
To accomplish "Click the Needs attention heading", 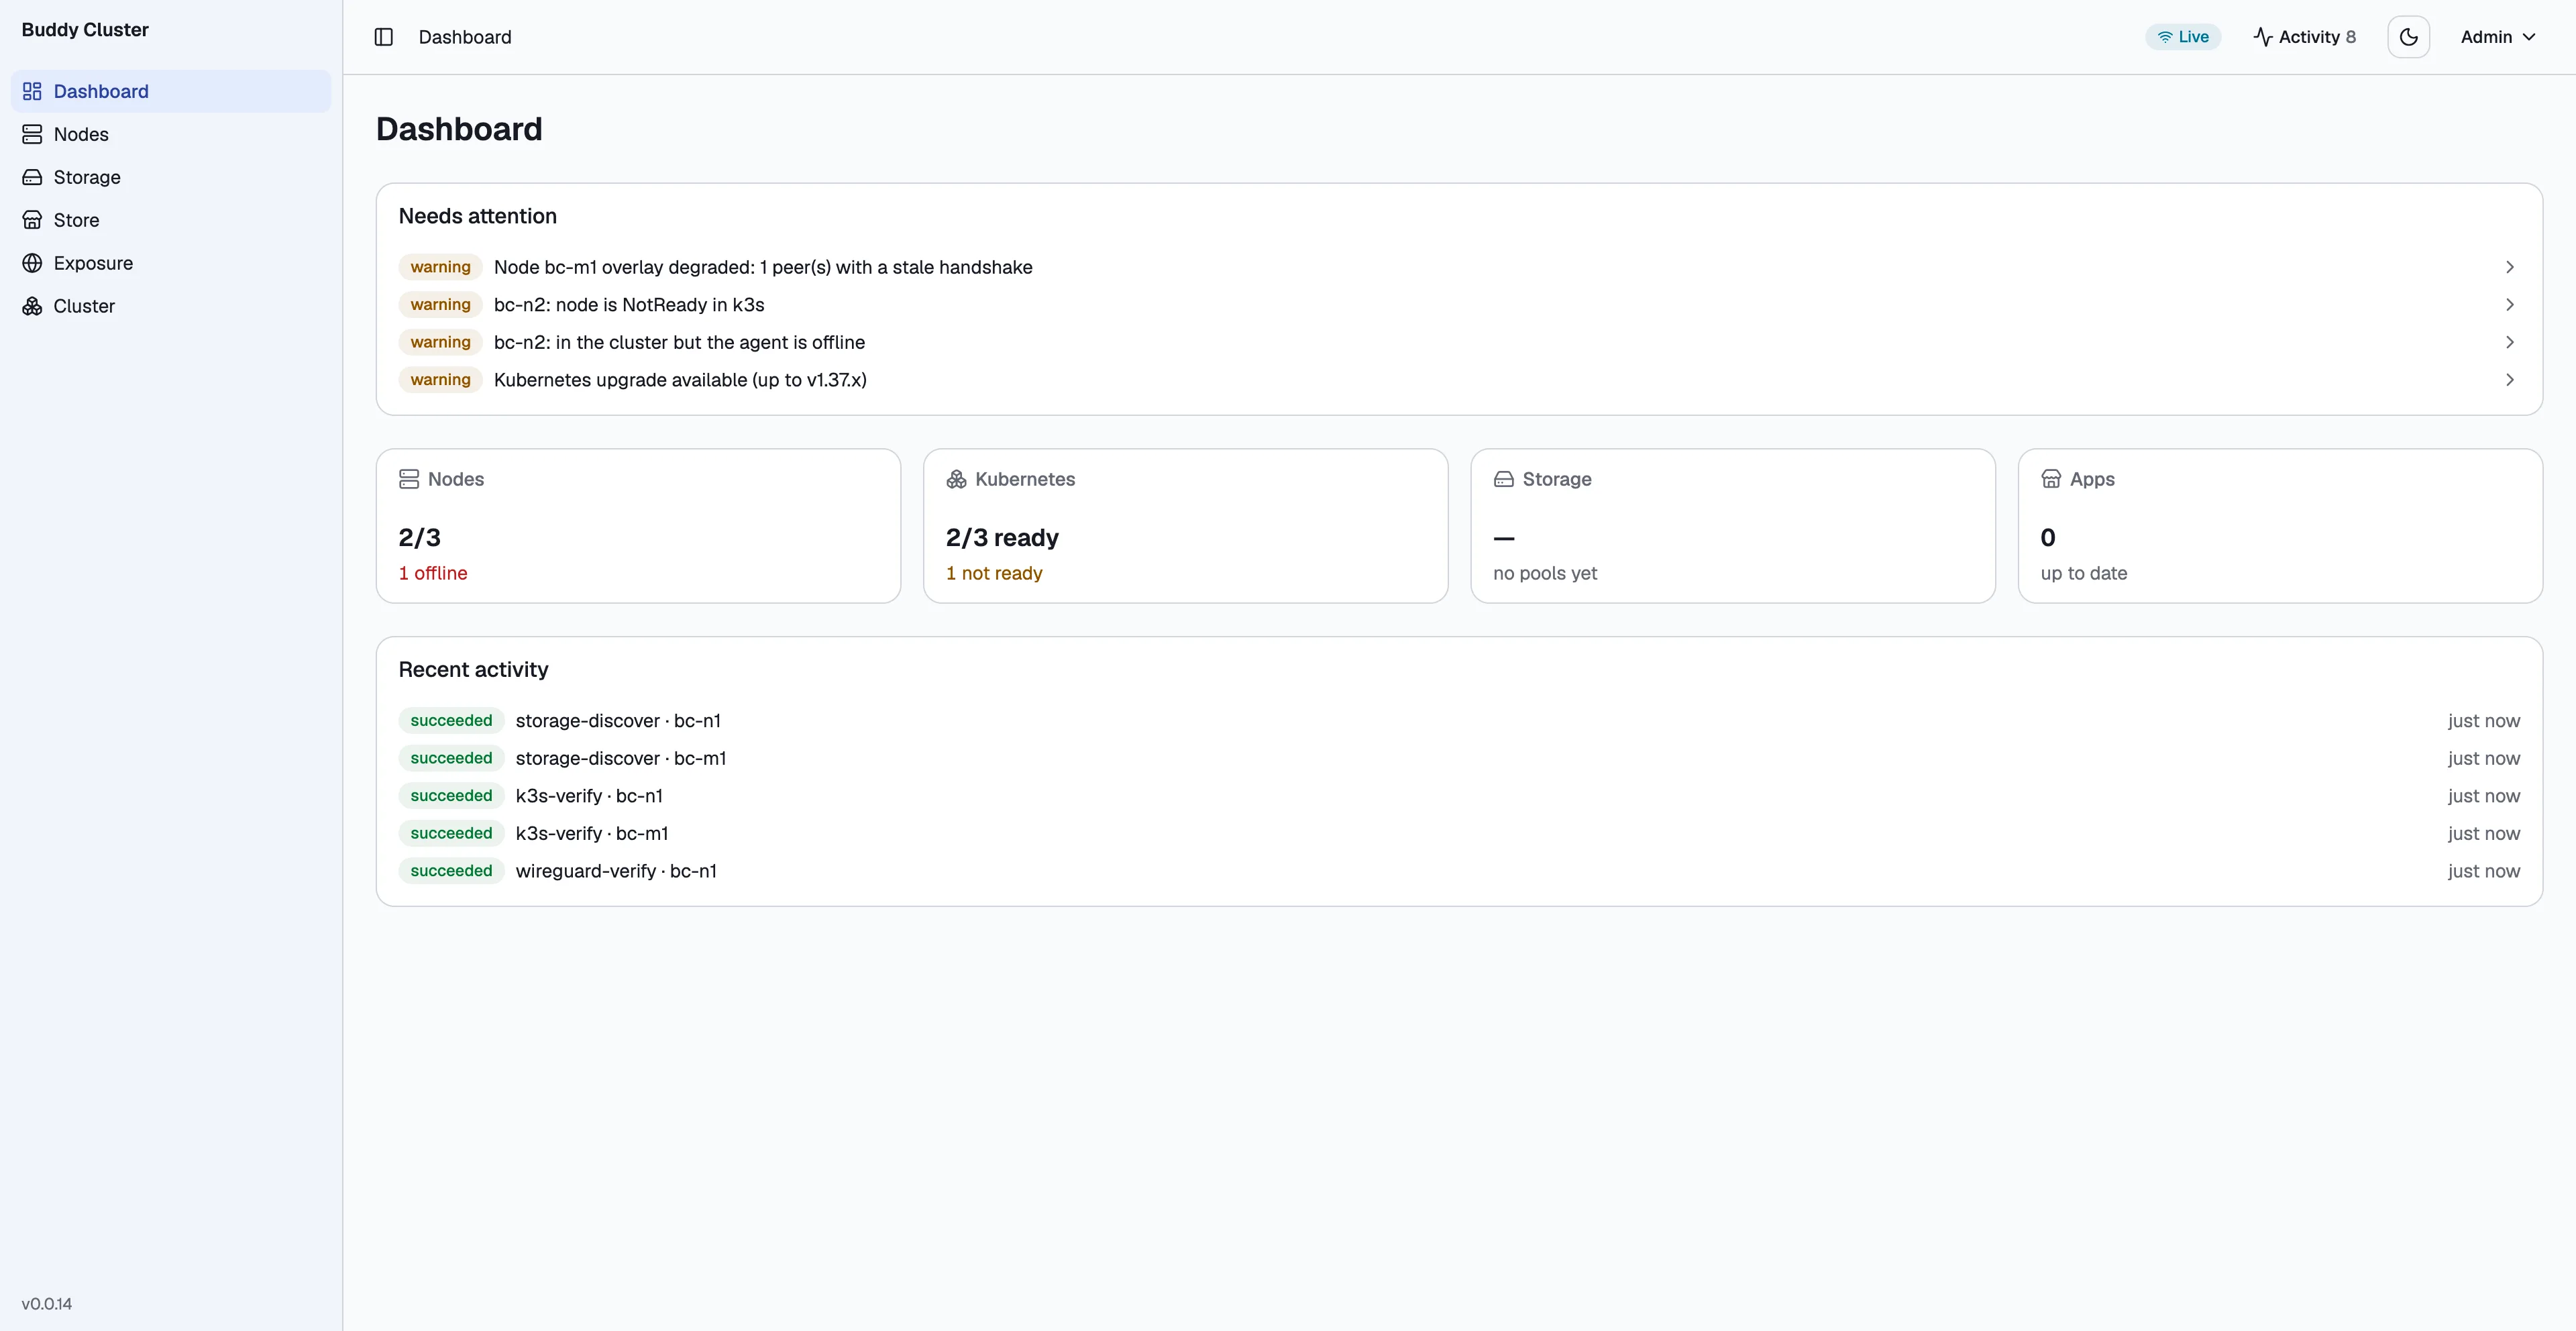I will pyautogui.click(x=478, y=216).
